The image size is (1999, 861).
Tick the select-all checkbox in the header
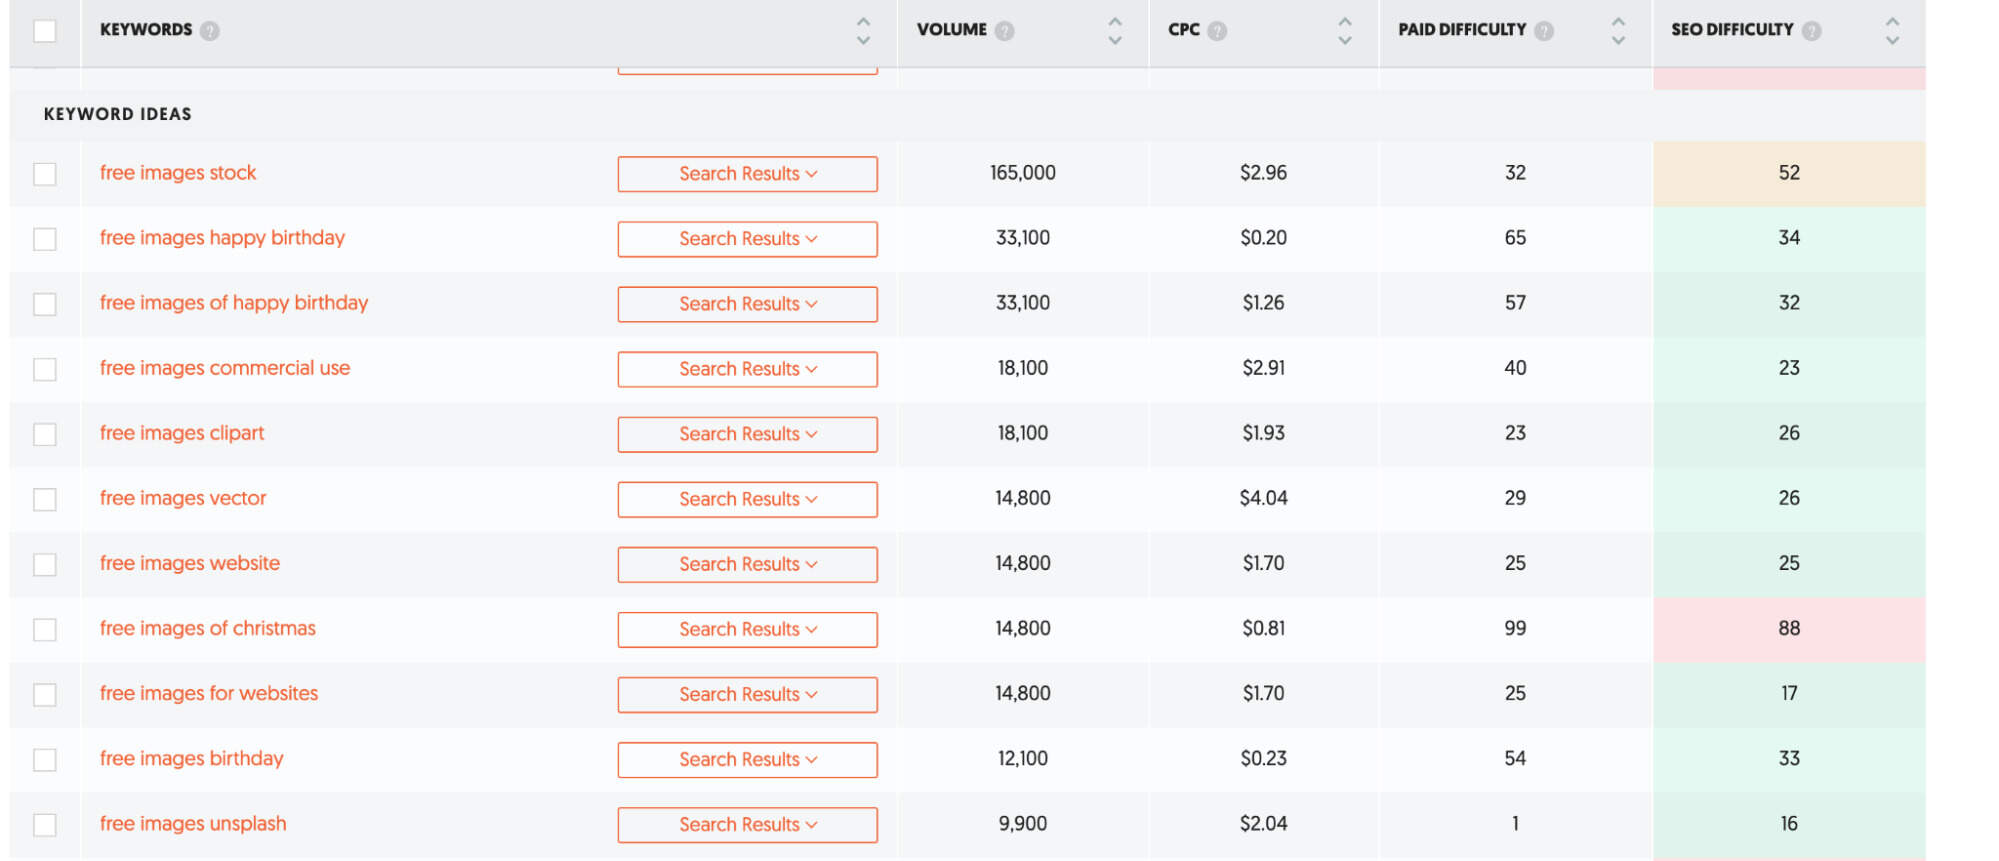click(45, 31)
